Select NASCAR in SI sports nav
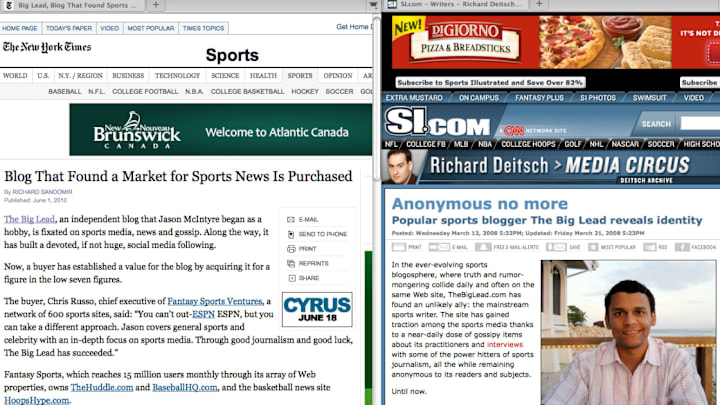The height and width of the screenshot is (405, 720). [x=625, y=144]
